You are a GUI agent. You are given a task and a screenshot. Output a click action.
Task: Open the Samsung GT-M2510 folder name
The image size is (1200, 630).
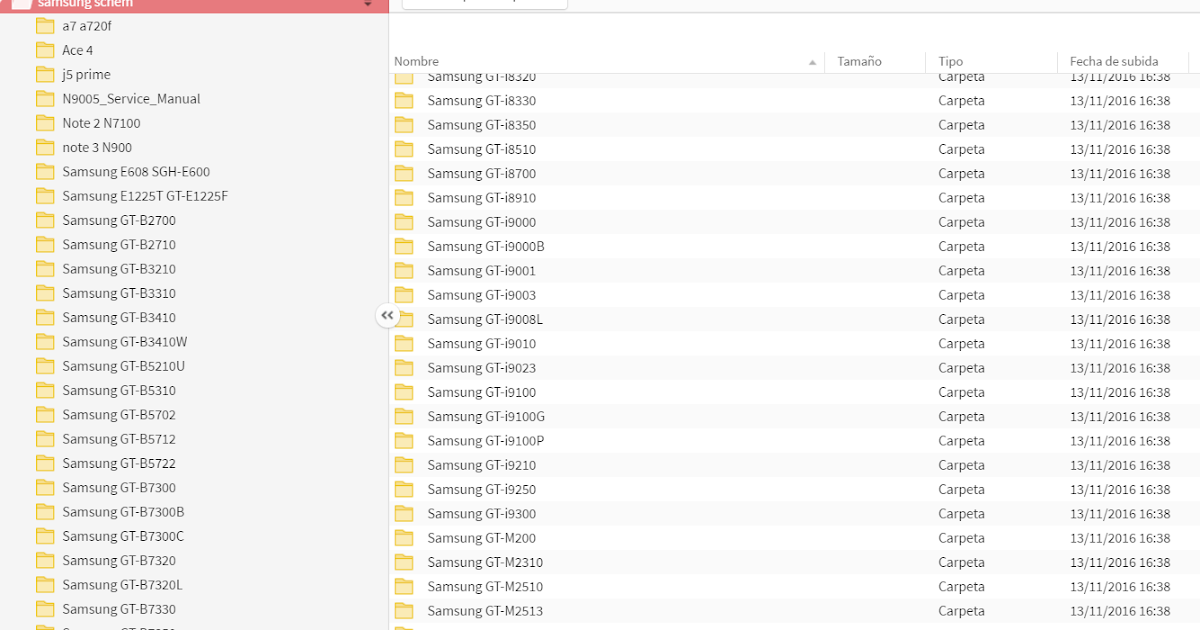pos(485,586)
